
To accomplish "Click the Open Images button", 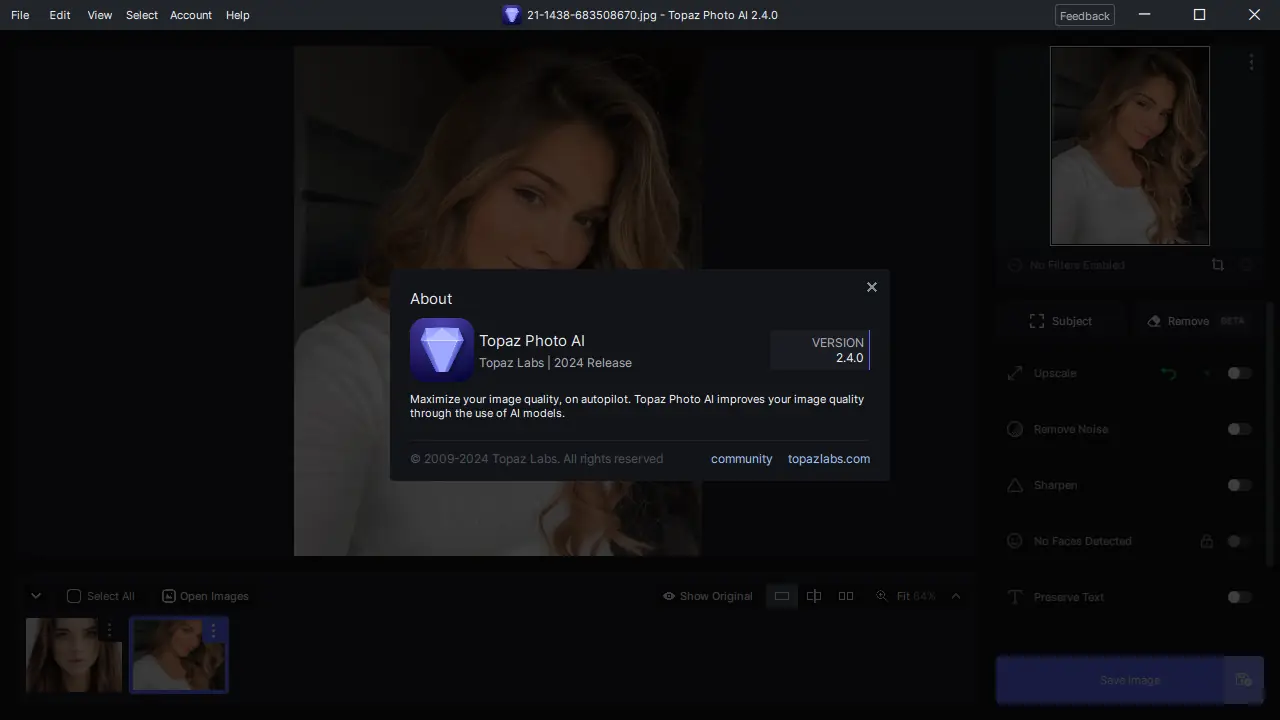I will [x=205, y=596].
